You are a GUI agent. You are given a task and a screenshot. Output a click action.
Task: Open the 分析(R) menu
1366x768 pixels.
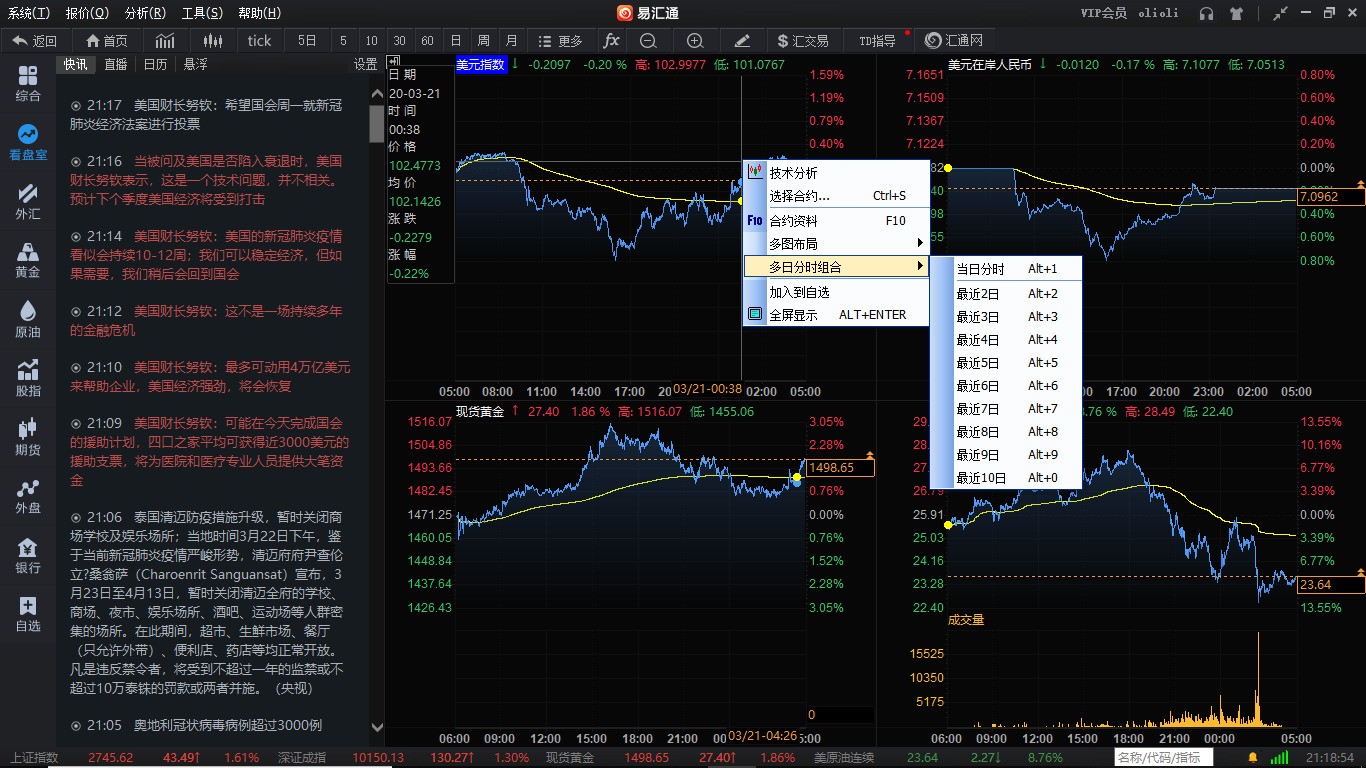[146, 13]
